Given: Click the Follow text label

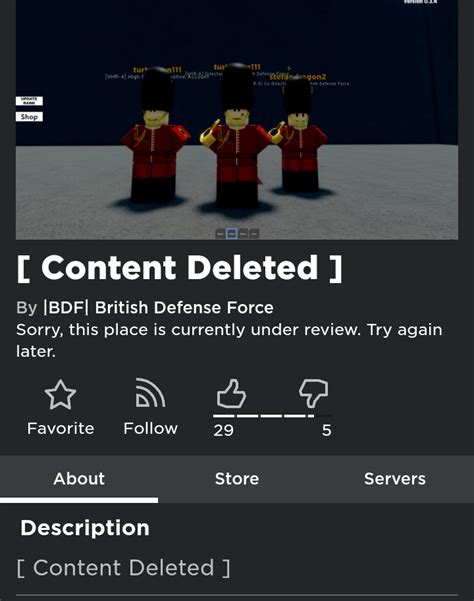Looking at the screenshot, I should tap(151, 429).
